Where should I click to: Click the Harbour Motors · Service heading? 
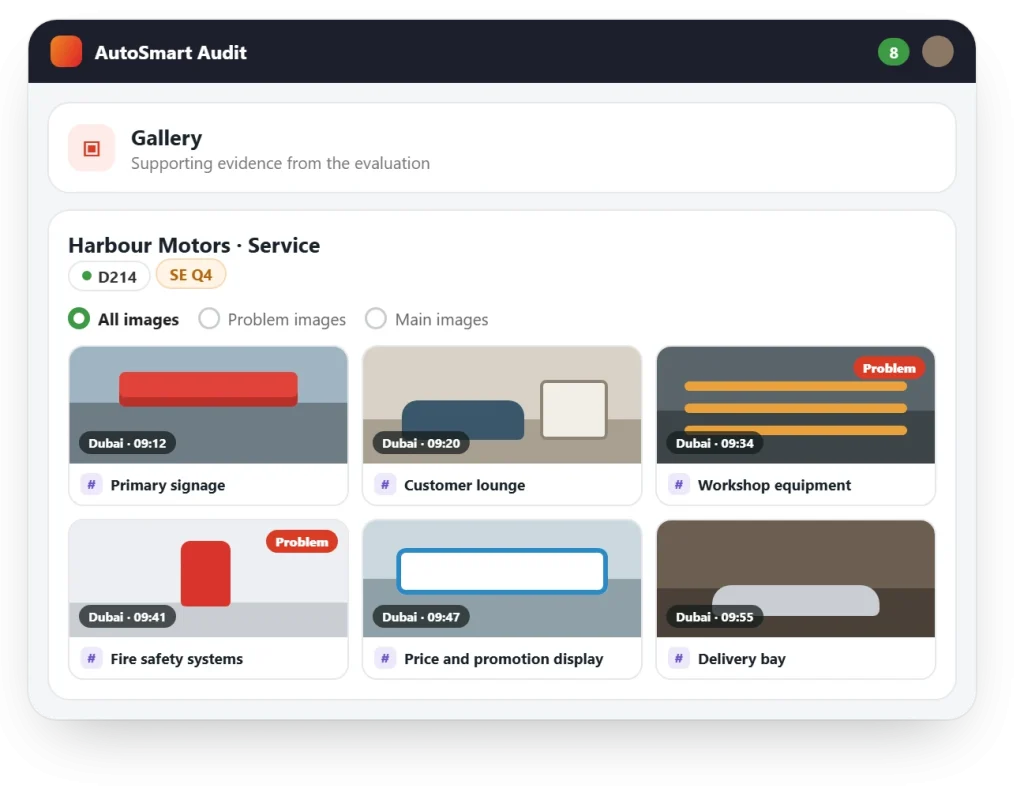194,245
